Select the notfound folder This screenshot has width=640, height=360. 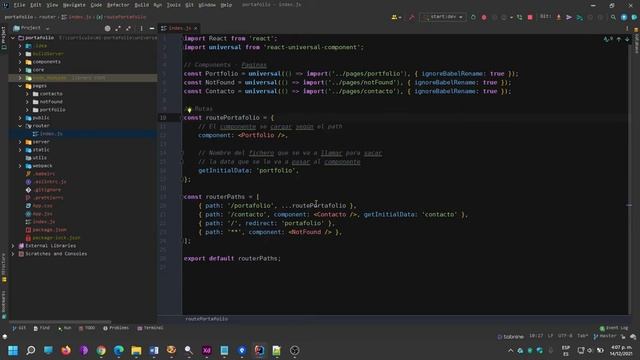point(51,102)
